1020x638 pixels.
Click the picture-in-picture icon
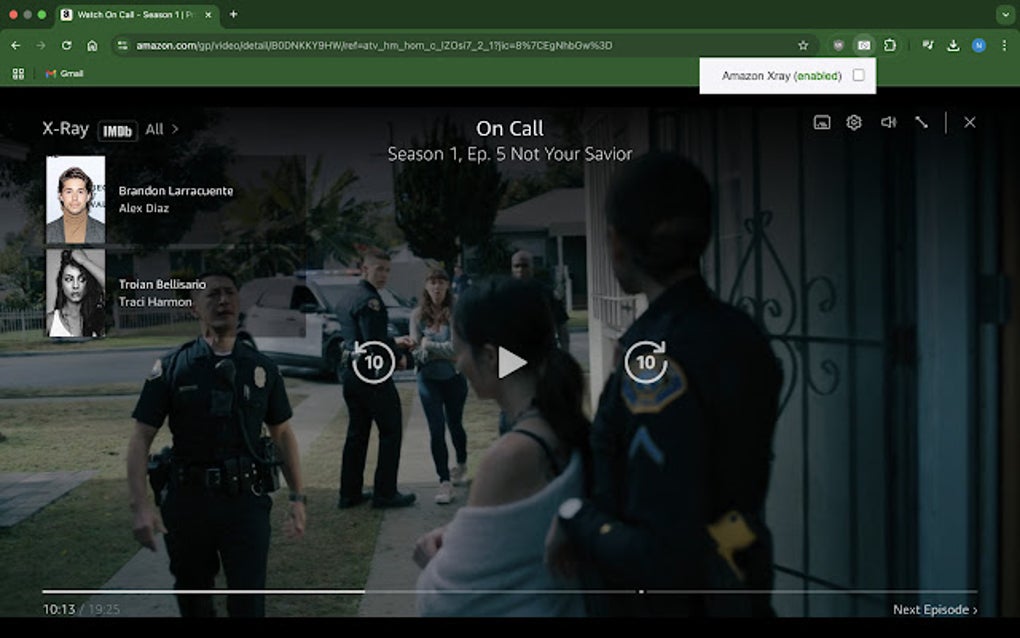819,122
